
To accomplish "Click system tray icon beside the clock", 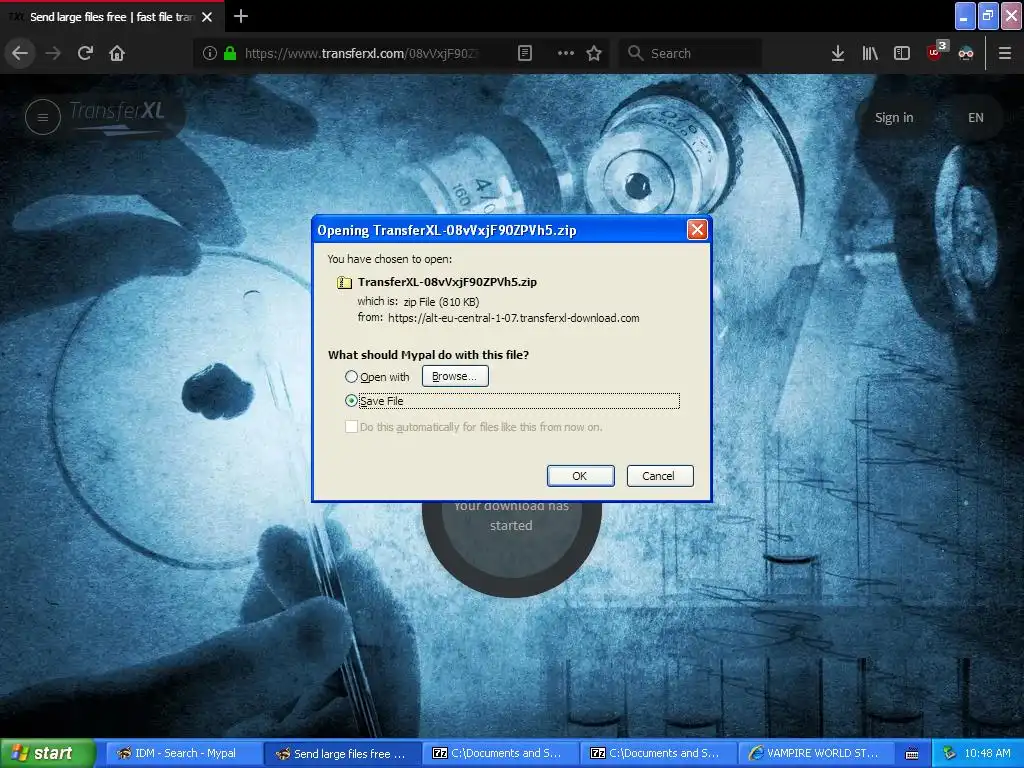I will click(x=949, y=754).
